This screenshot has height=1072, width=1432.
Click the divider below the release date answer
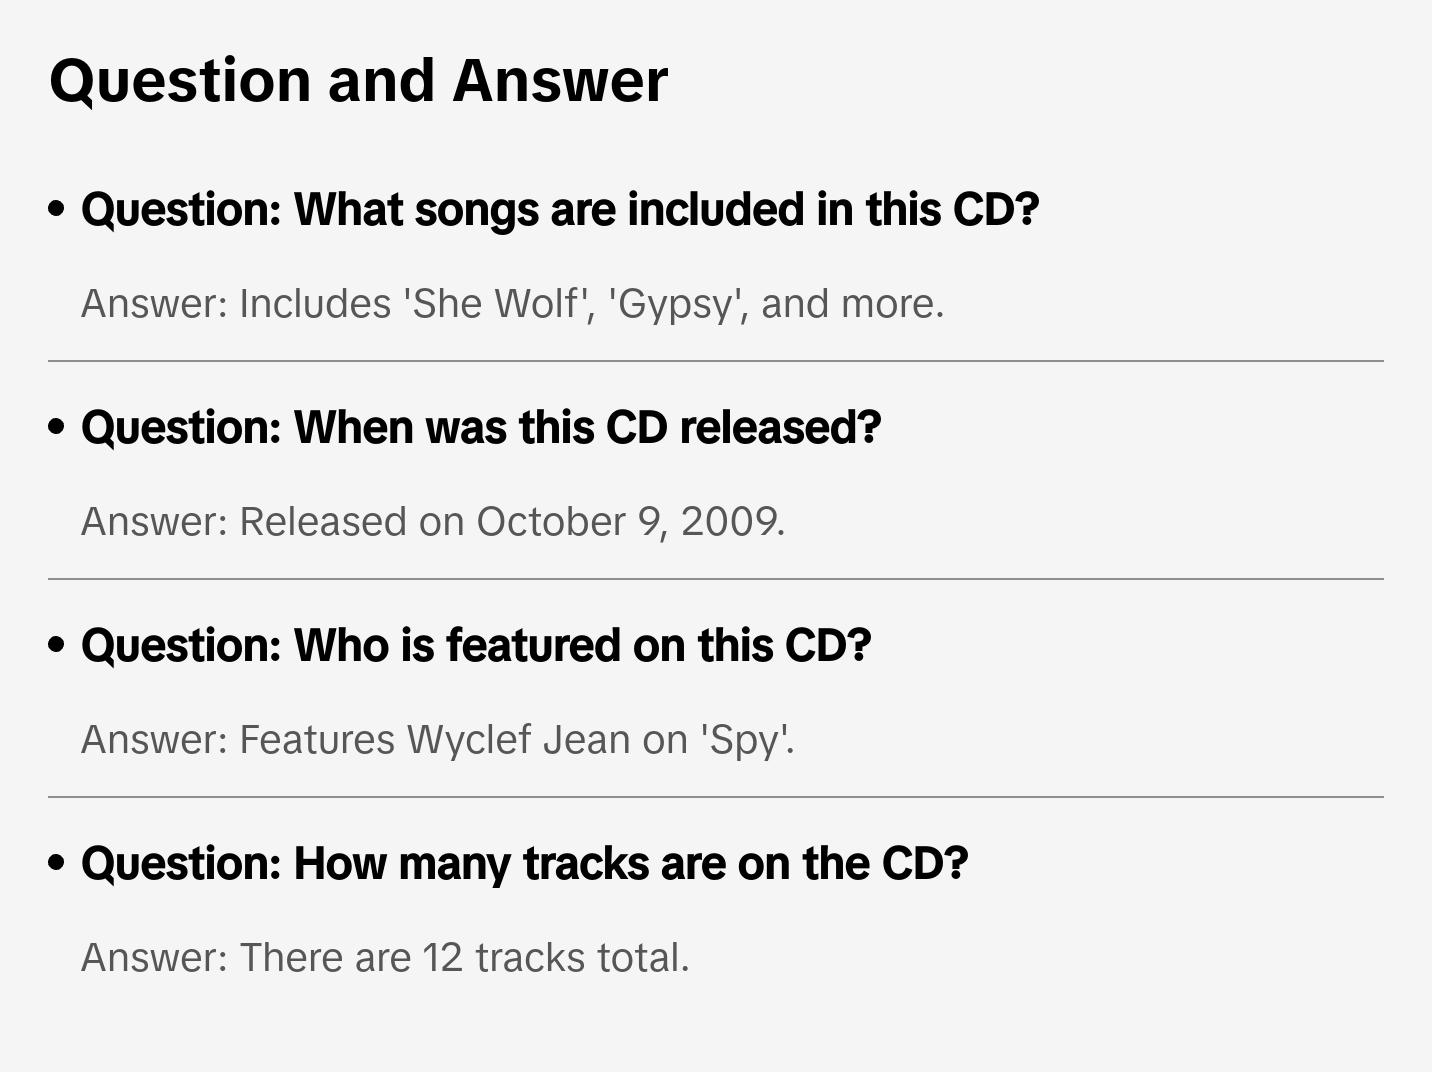click(716, 579)
